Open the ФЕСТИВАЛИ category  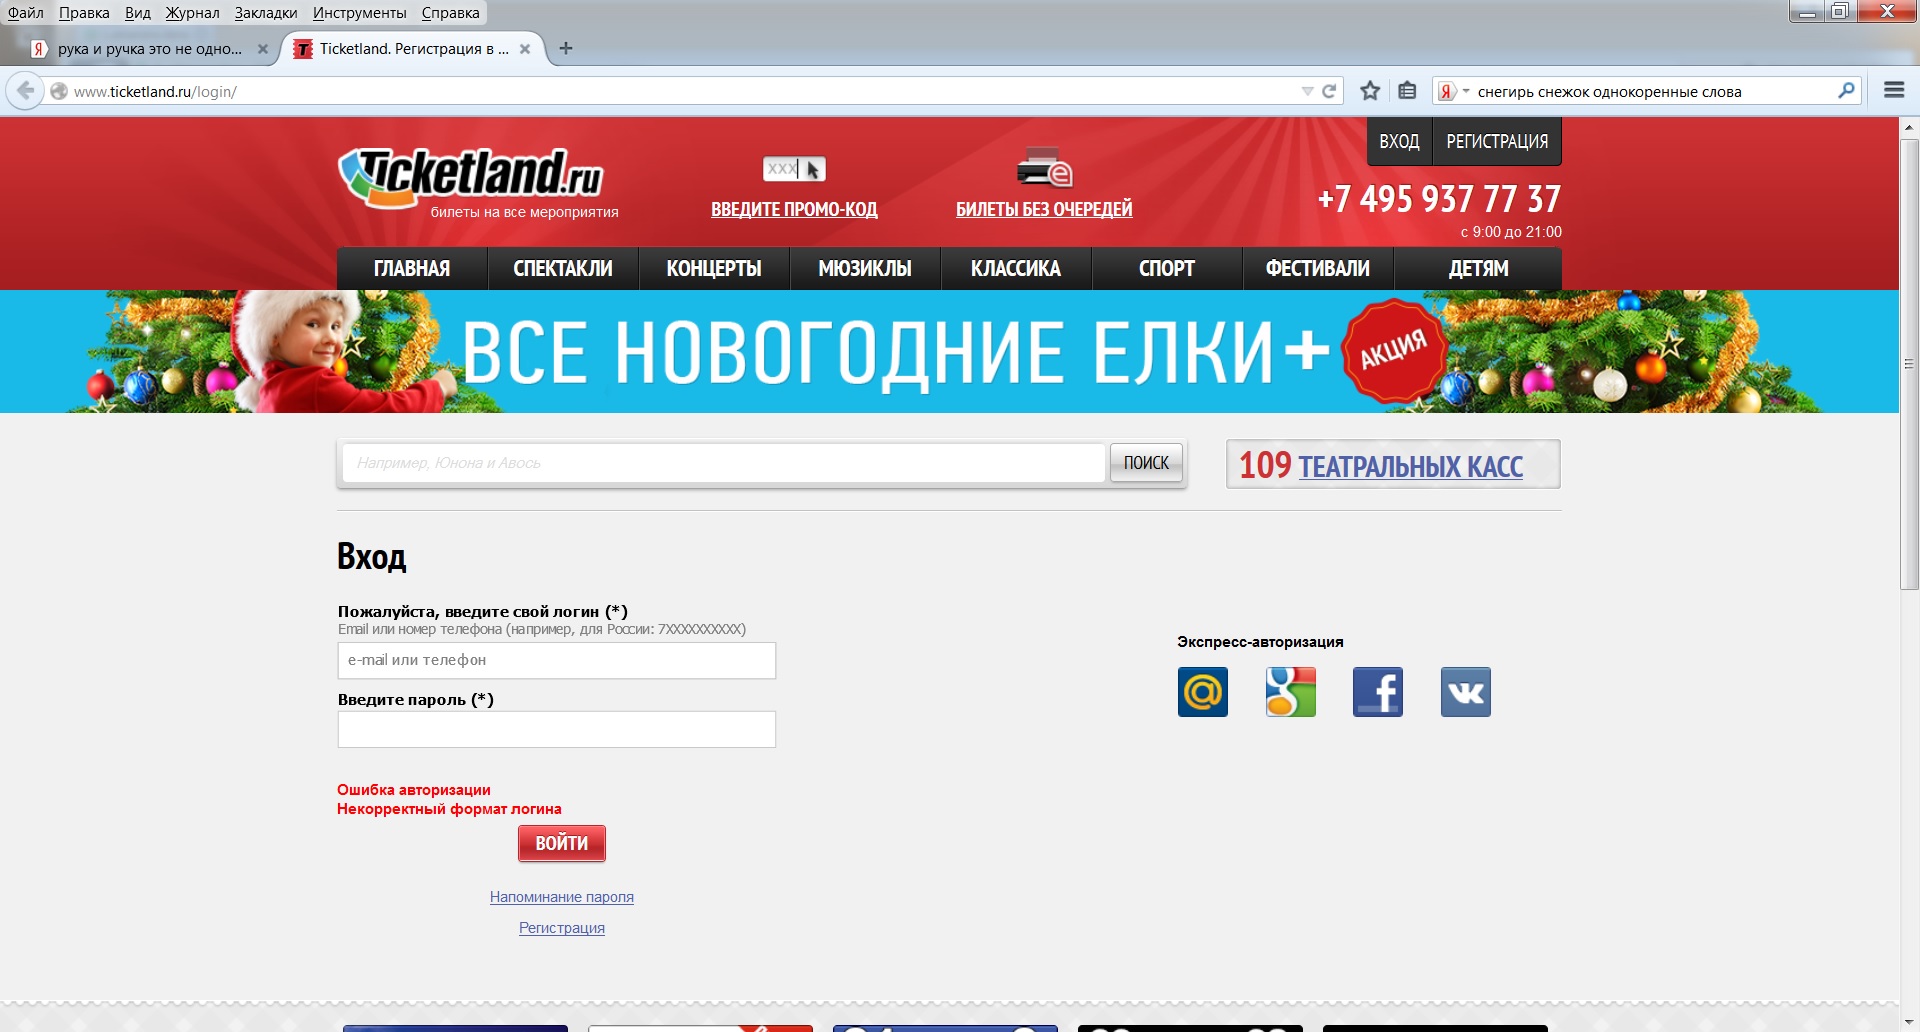1318,268
